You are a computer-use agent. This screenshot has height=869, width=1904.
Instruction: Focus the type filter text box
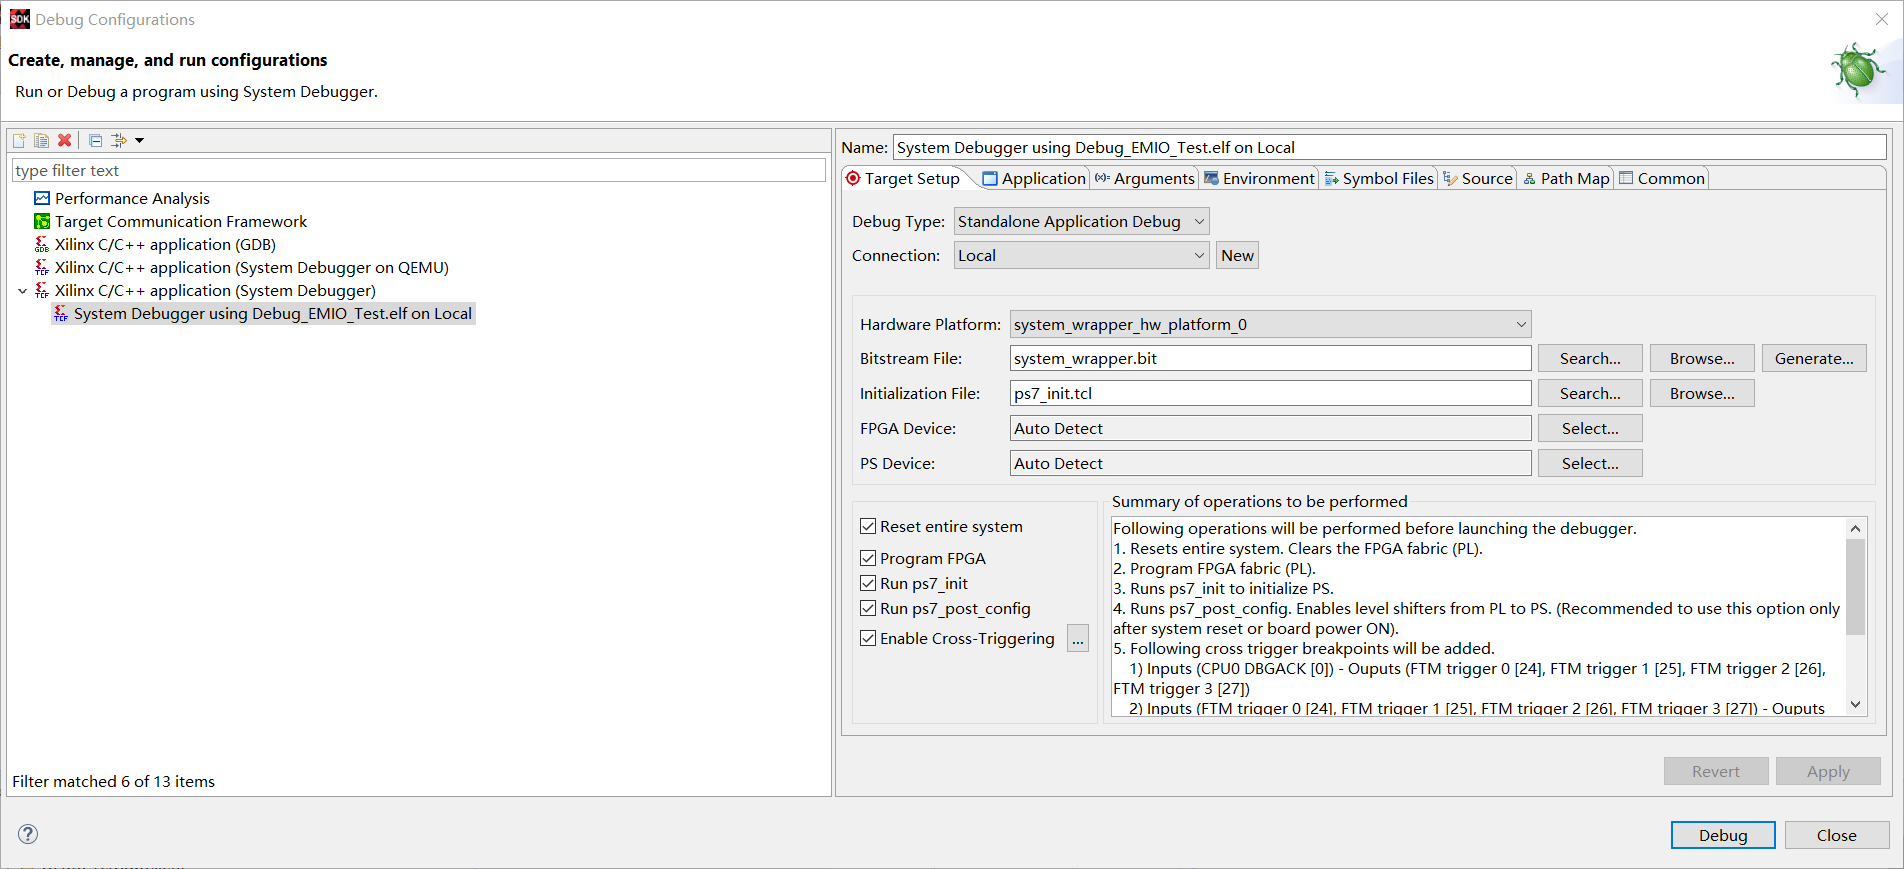pyautogui.click(x=418, y=170)
